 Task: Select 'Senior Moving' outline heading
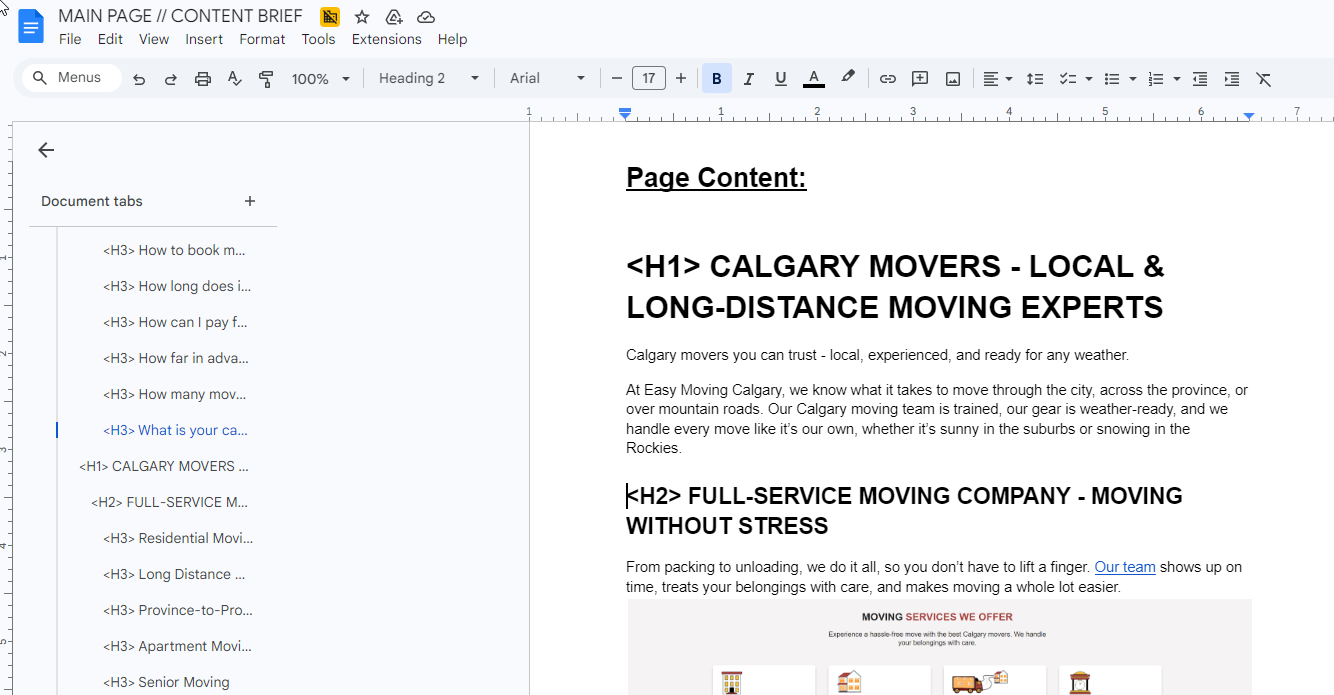[166, 682]
